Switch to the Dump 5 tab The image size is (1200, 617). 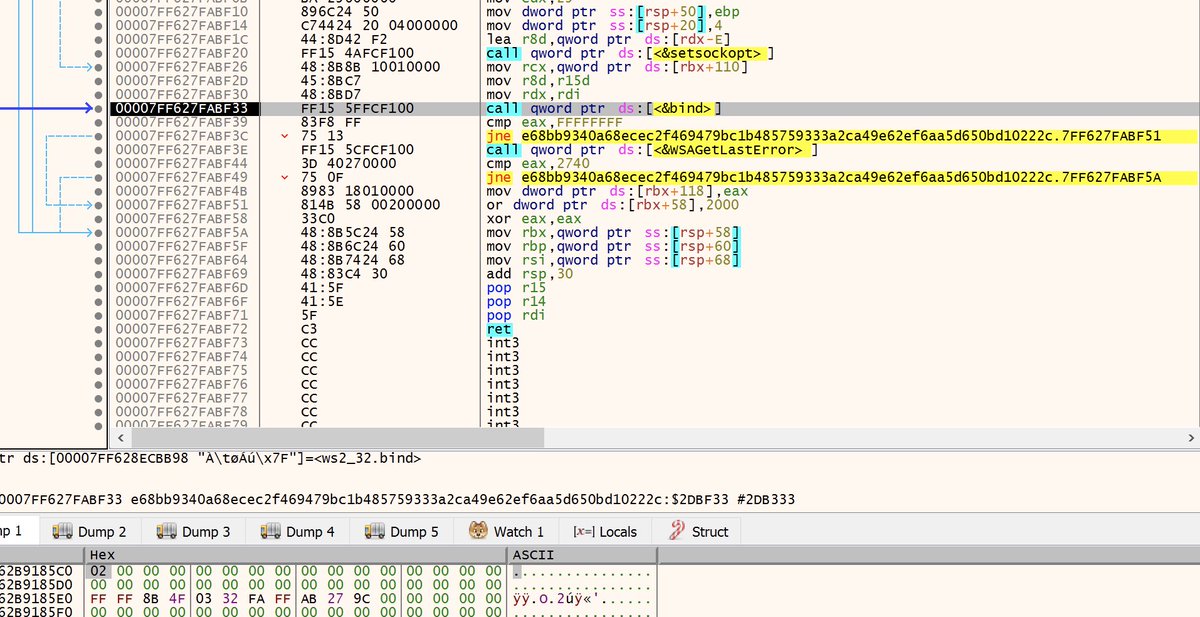[401, 532]
